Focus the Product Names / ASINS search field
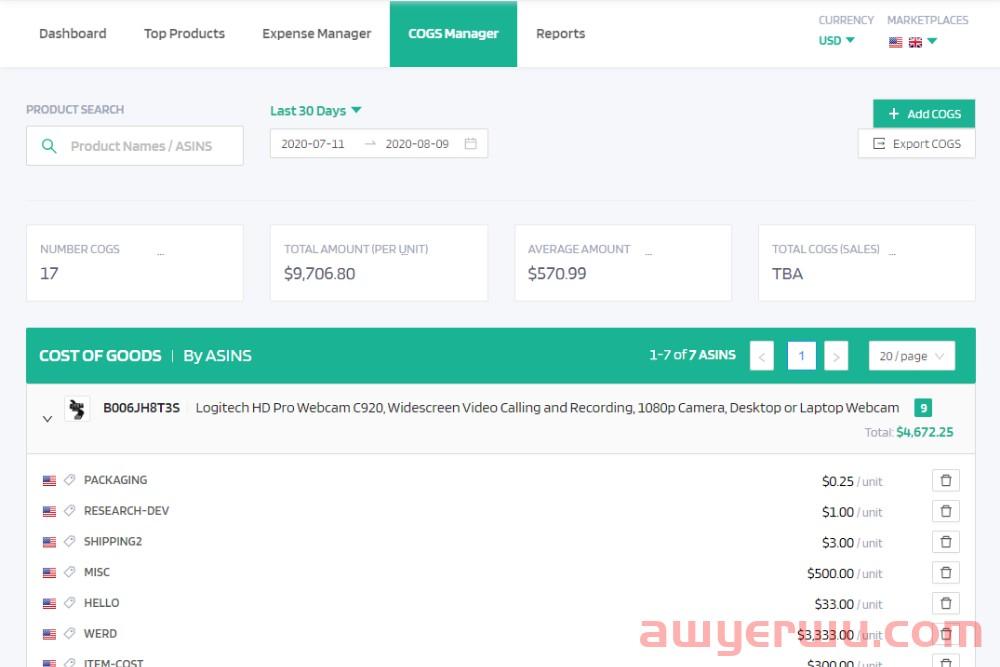 (x=150, y=146)
